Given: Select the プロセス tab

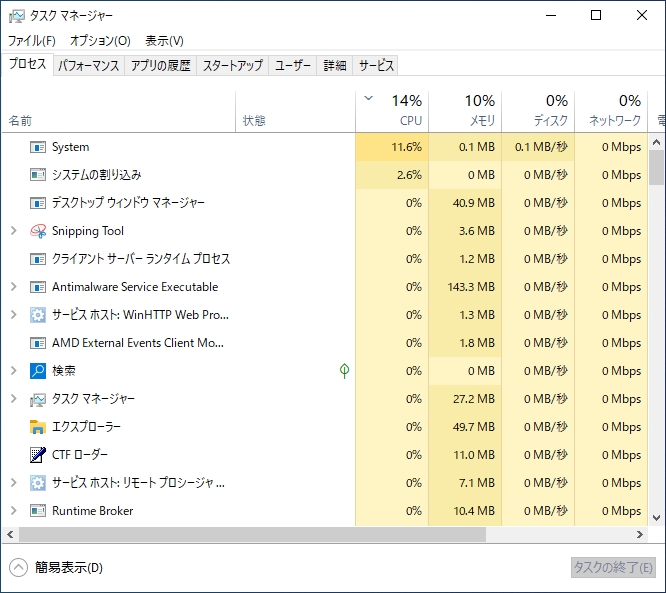Looking at the screenshot, I should [28, 64].
